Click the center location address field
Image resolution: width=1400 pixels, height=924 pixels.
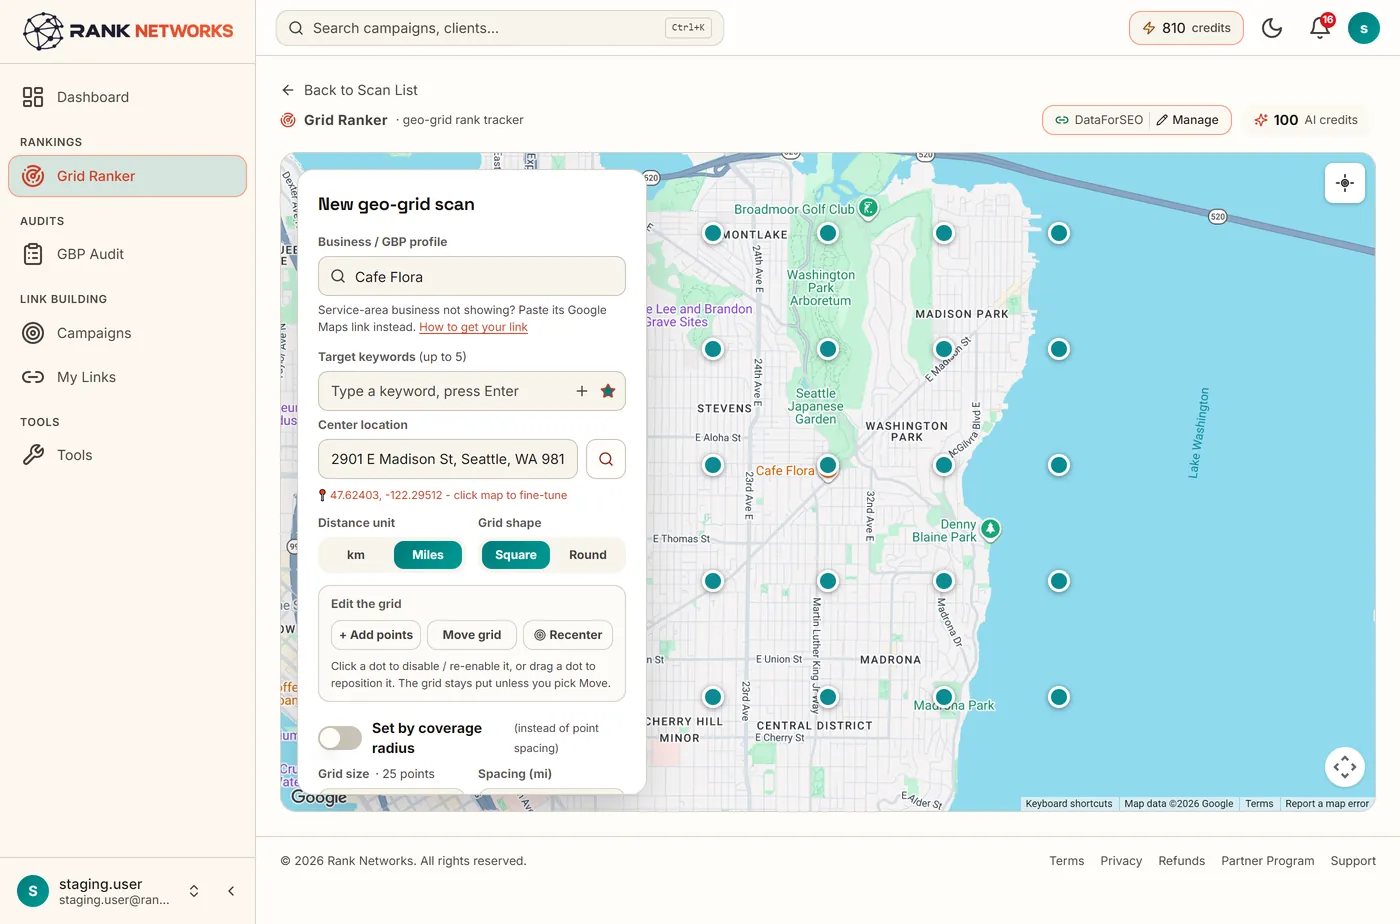[x=448, y=459]
